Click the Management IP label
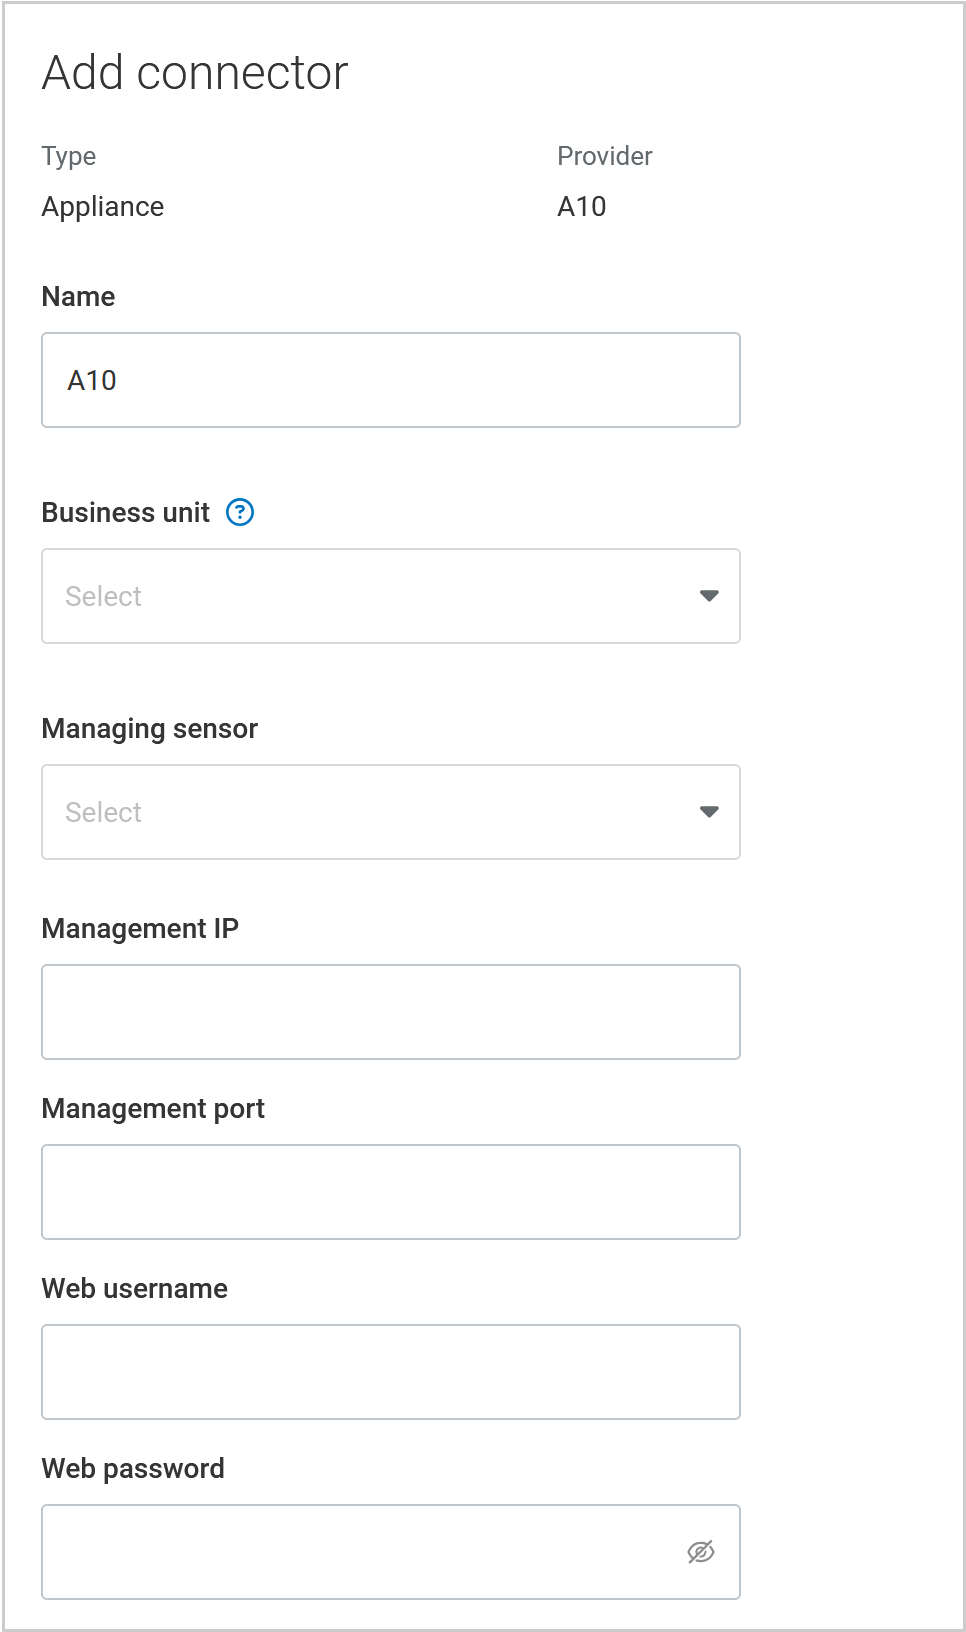 [140, 929]
